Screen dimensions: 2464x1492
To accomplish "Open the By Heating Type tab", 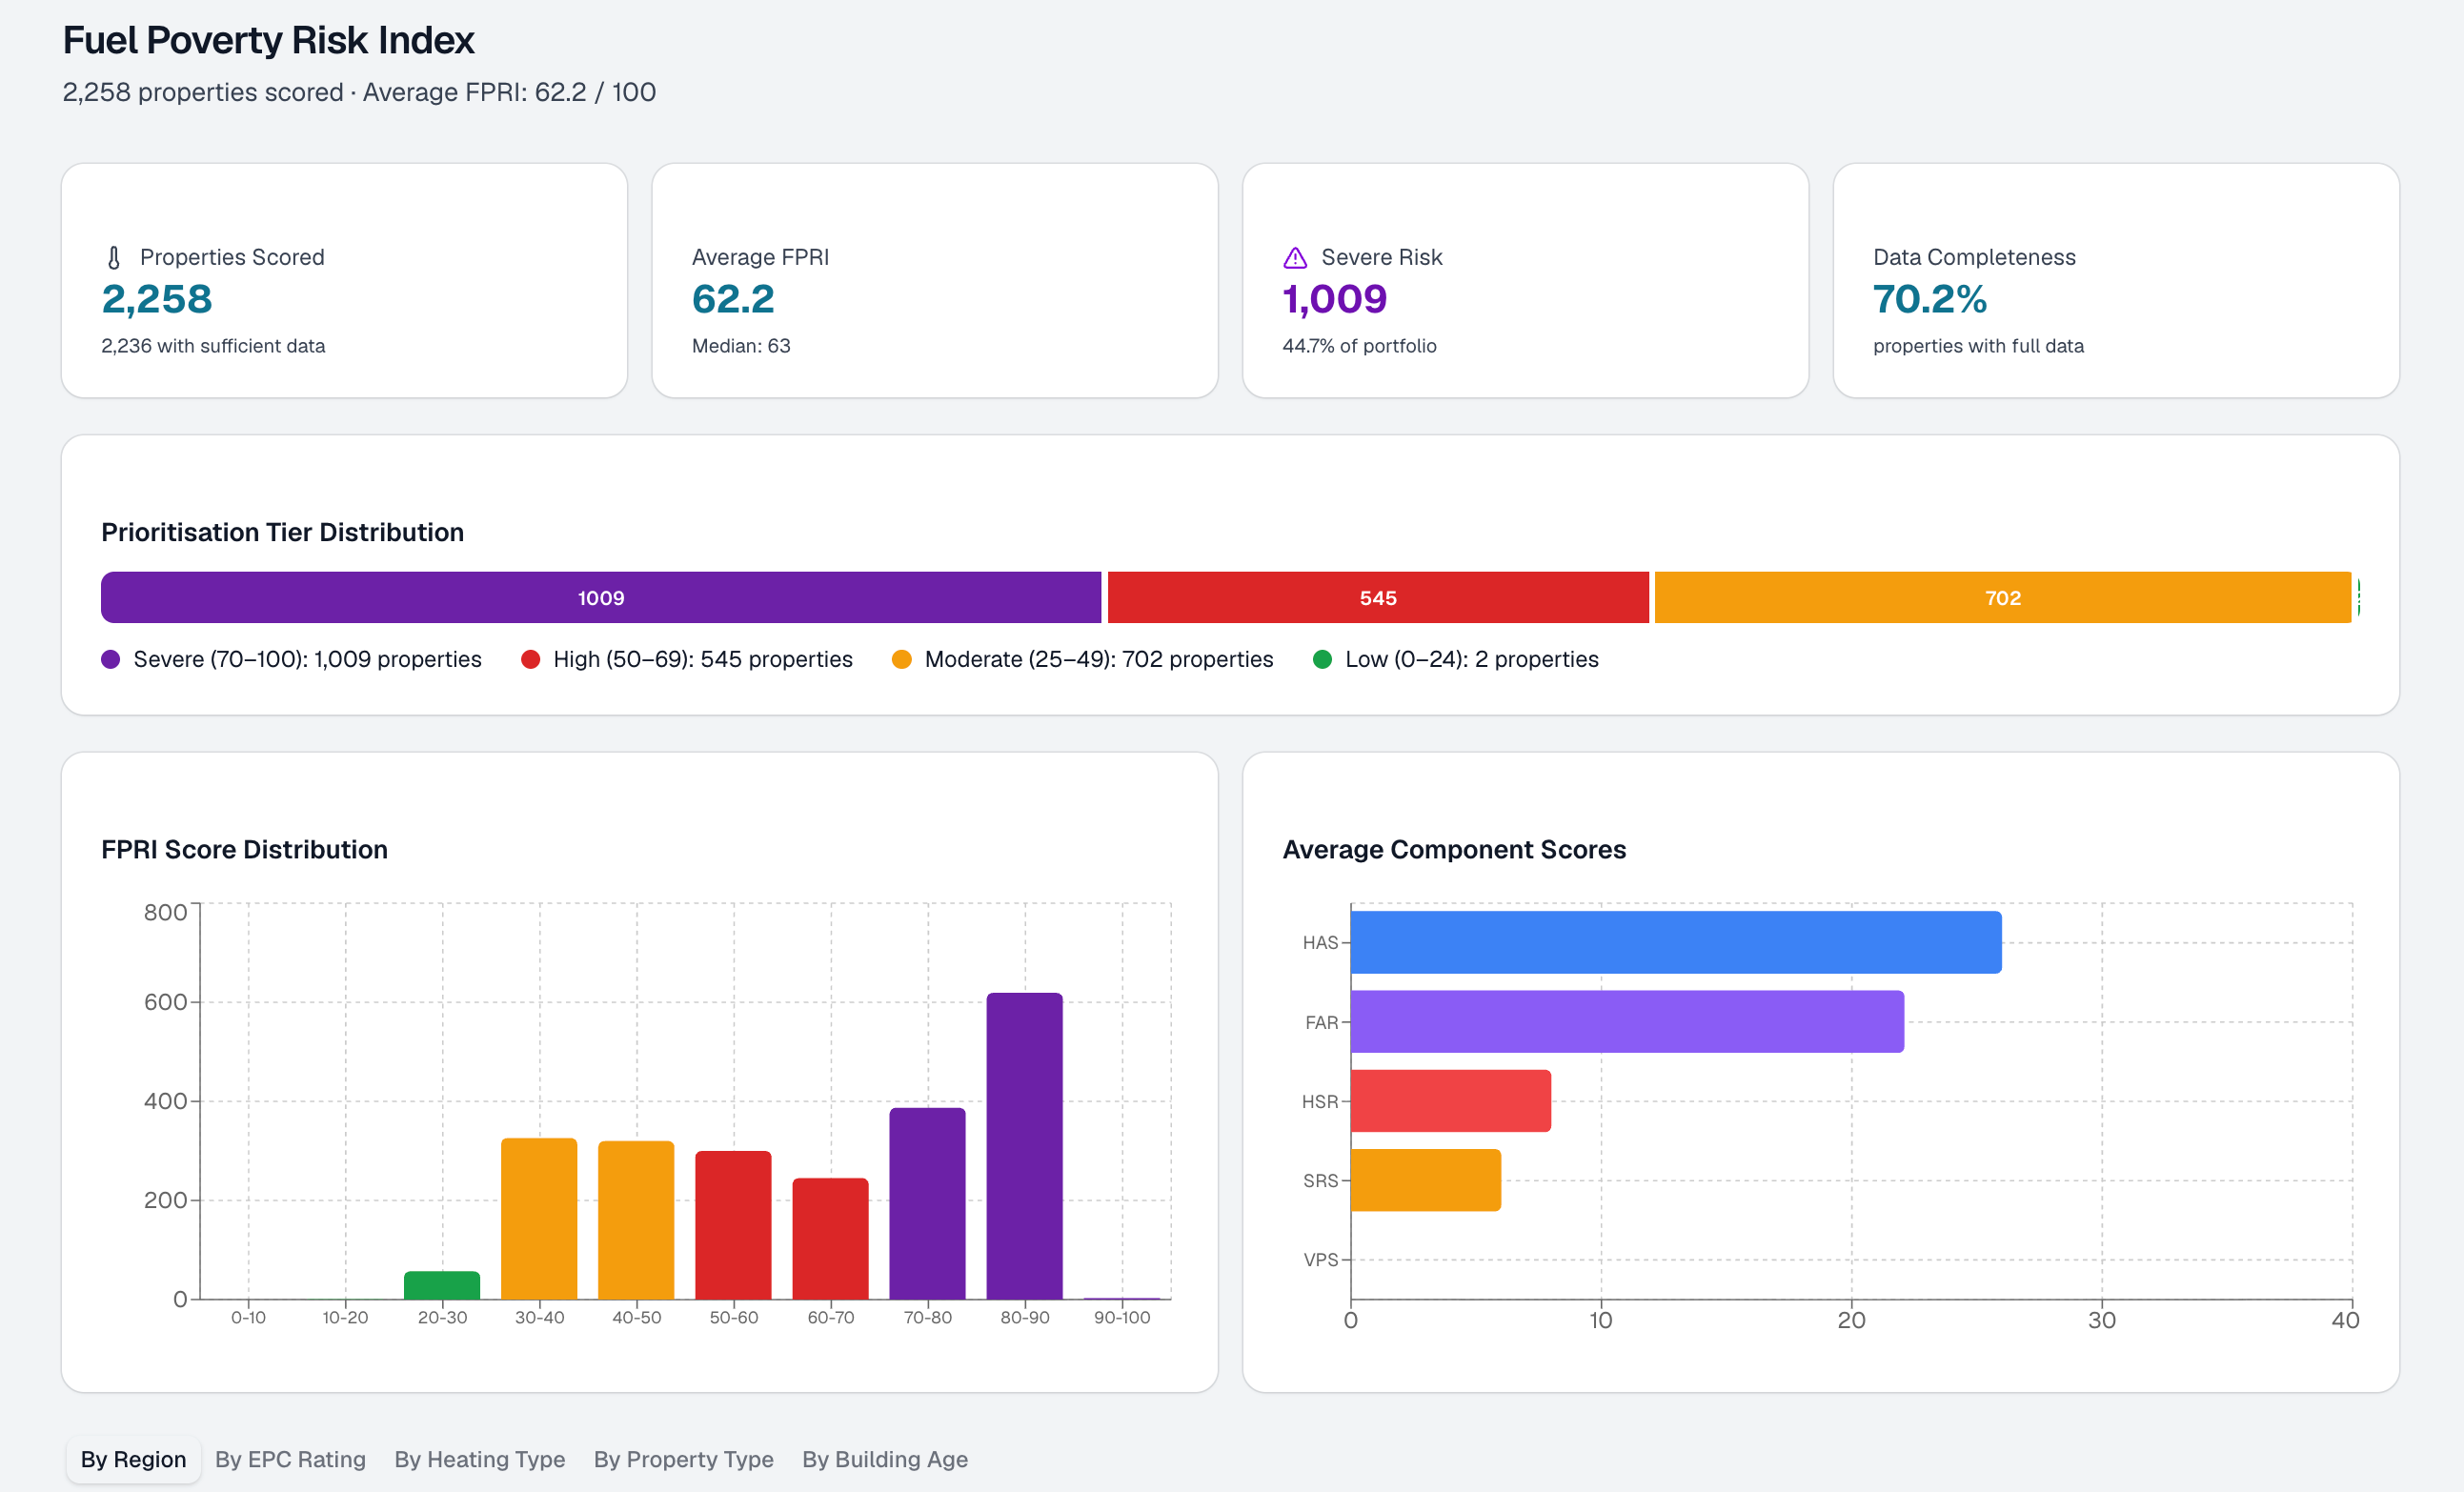I will click(x=480, y=1459).
